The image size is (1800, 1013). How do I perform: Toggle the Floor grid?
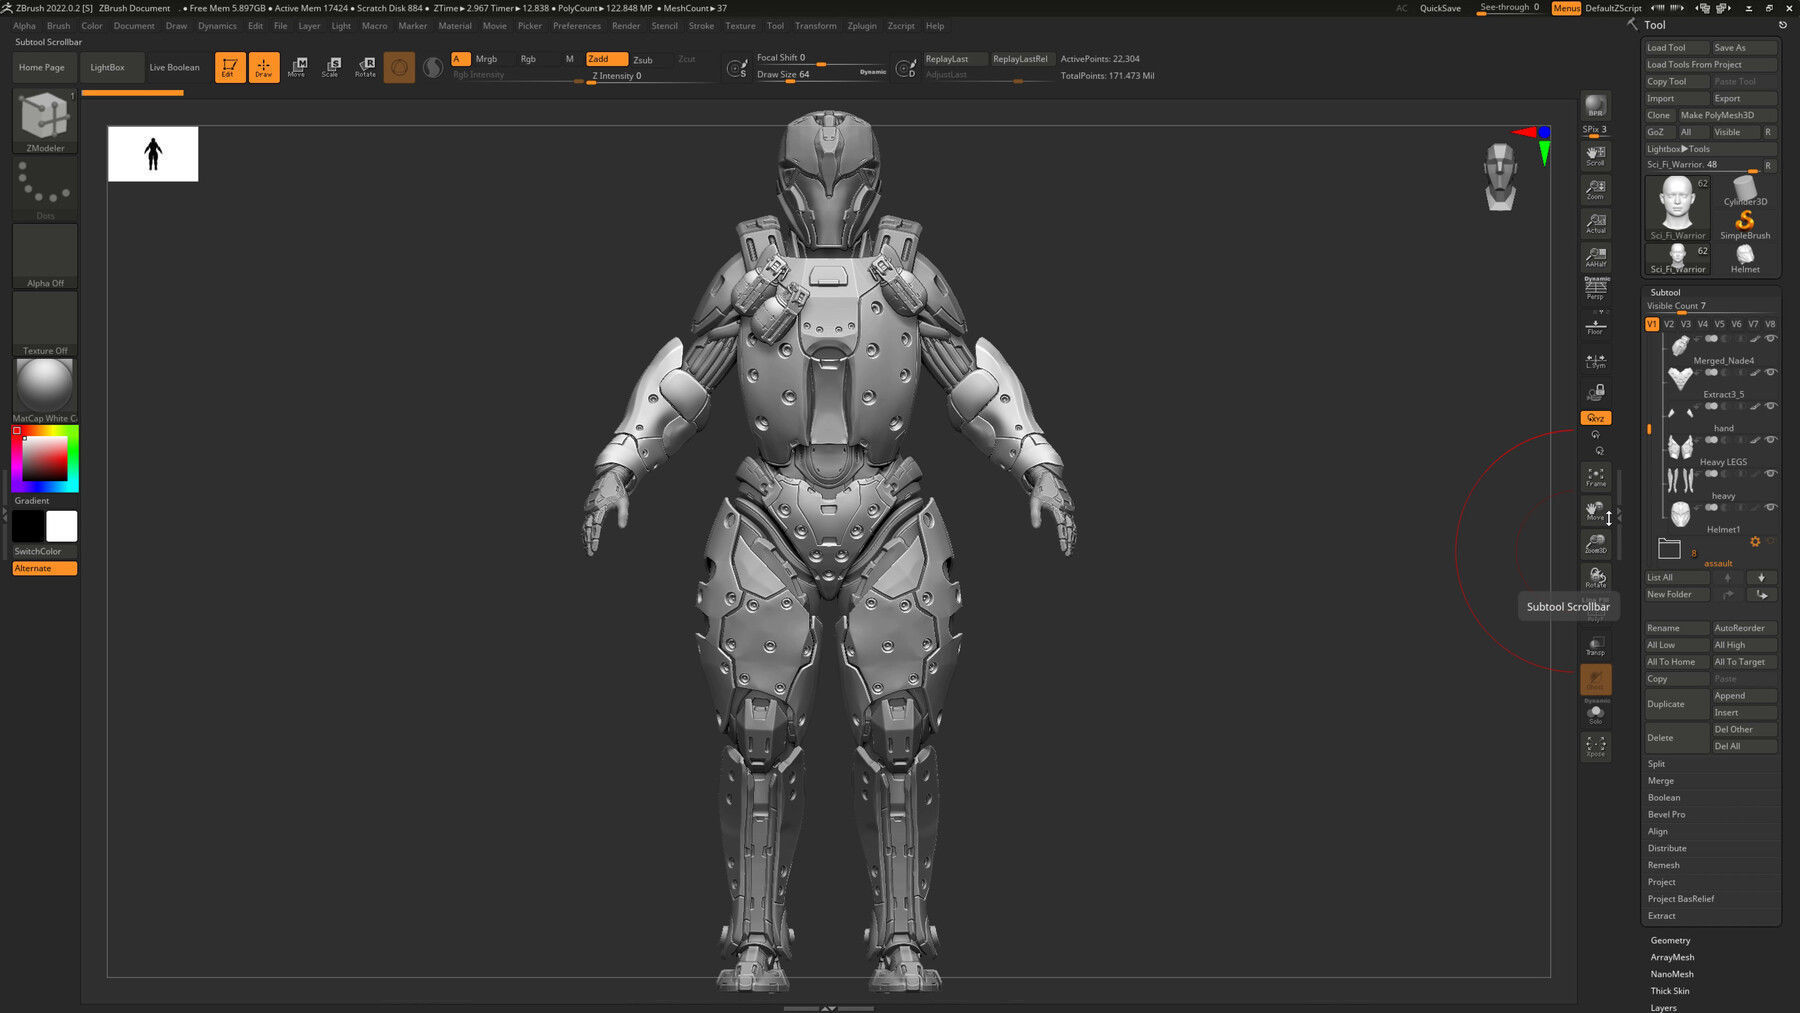(1596, 325)
